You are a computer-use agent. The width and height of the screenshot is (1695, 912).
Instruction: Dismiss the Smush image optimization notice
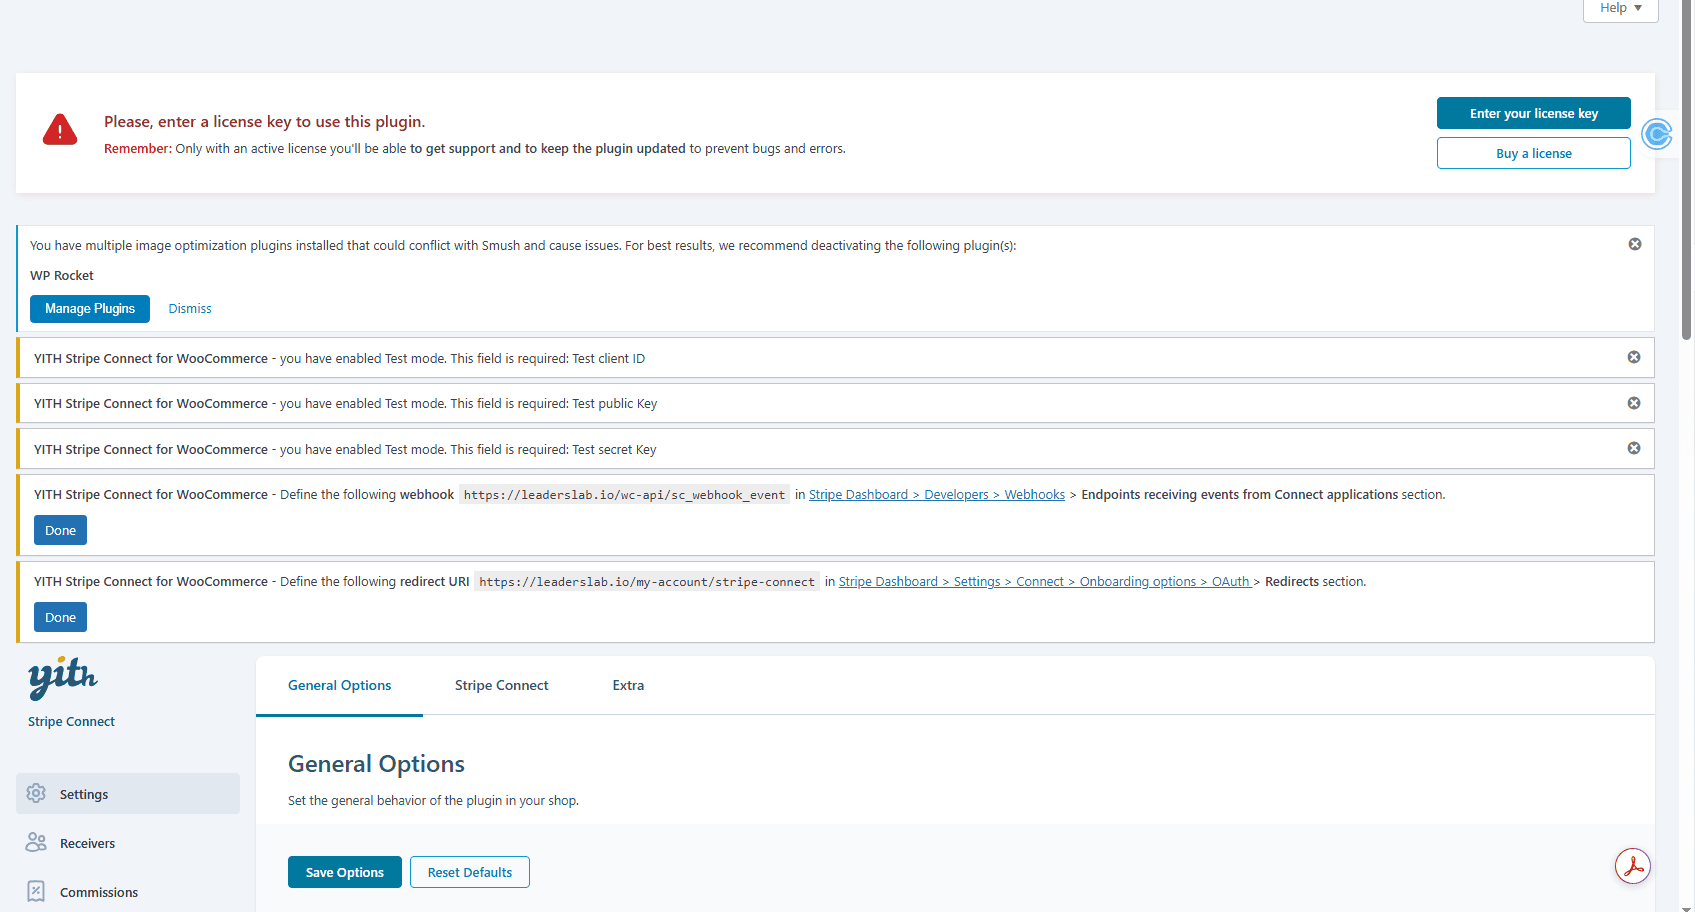[1635, 244]
